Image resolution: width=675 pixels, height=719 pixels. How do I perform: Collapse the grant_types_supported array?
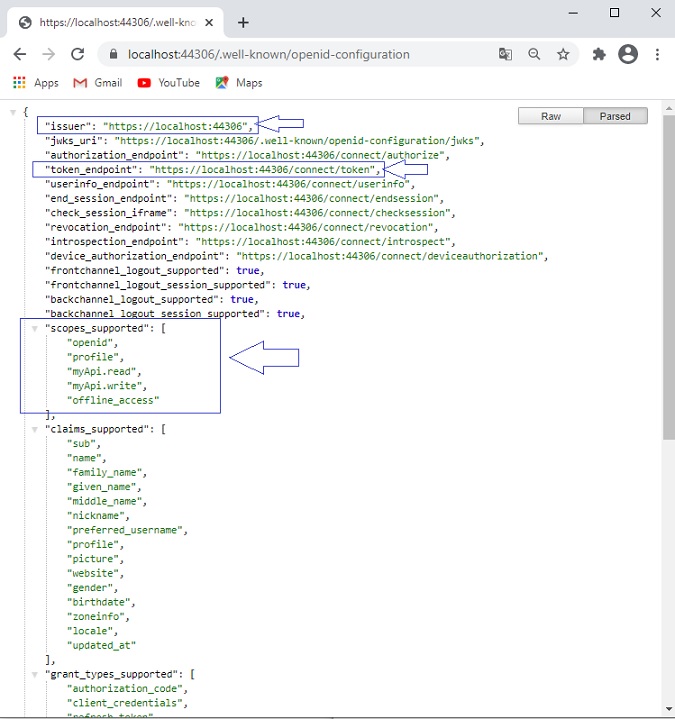[x=34, y=675]
